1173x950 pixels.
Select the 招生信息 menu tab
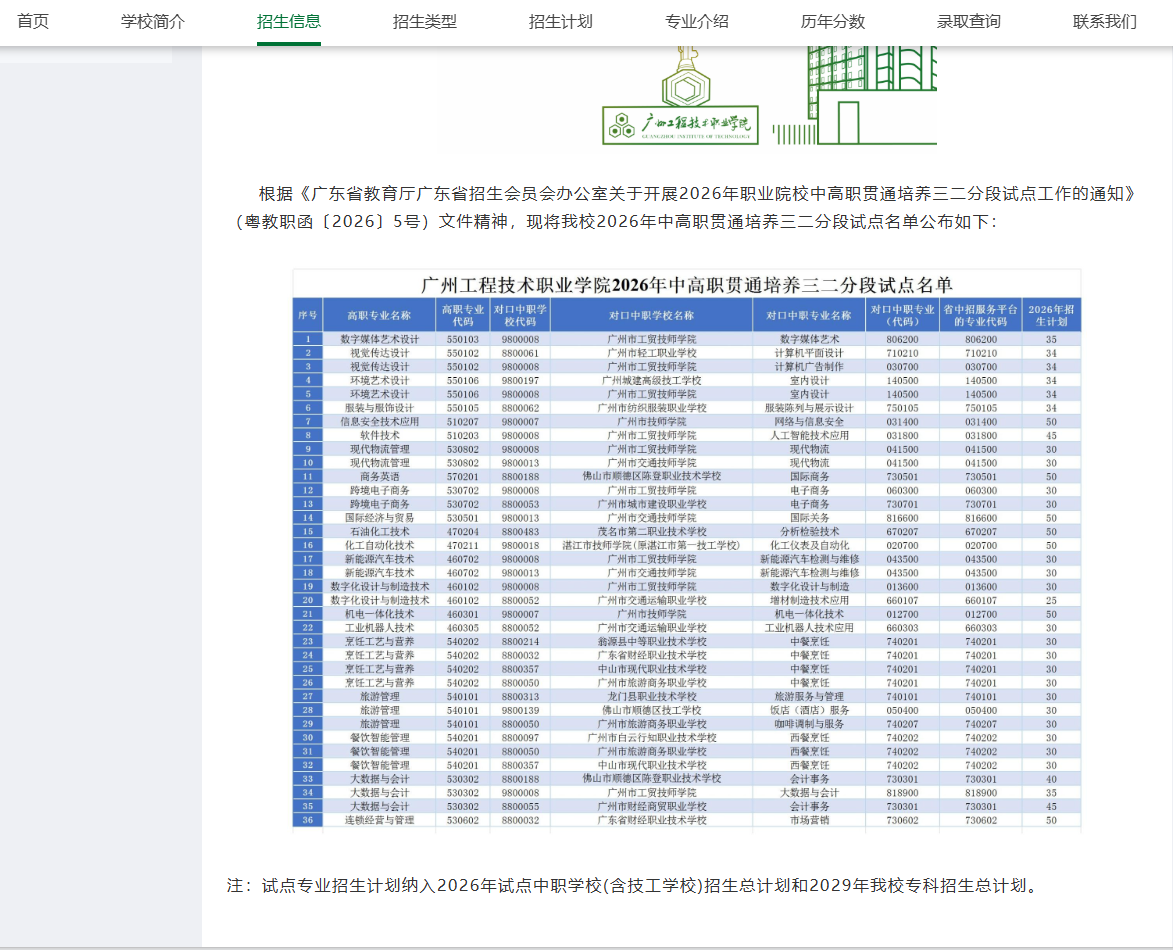pos(289,22)
